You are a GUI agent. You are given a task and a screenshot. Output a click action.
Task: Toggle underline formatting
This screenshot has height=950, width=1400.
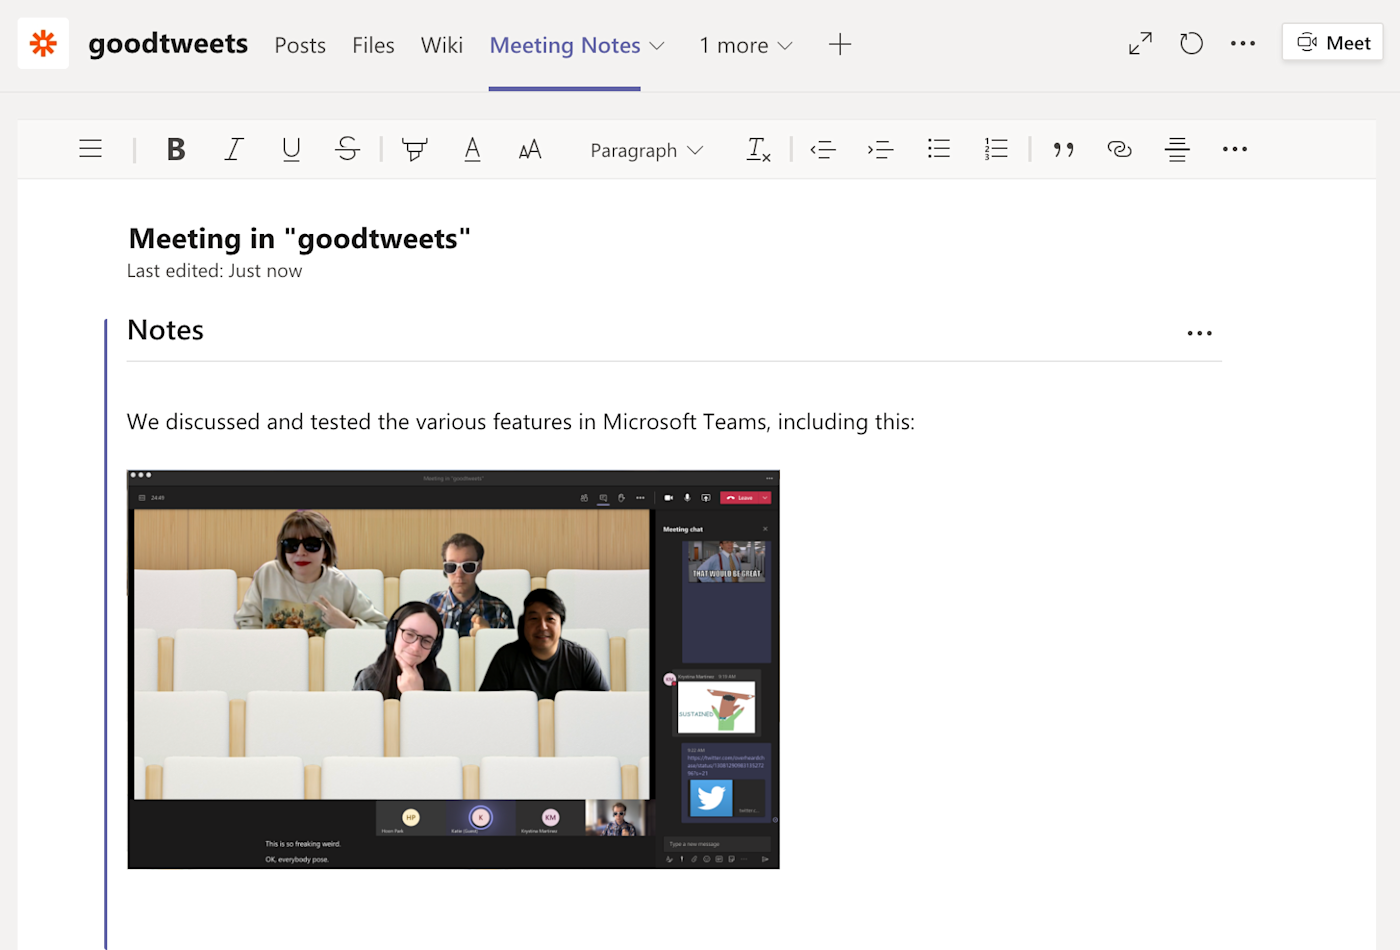(x=291, y=150)
